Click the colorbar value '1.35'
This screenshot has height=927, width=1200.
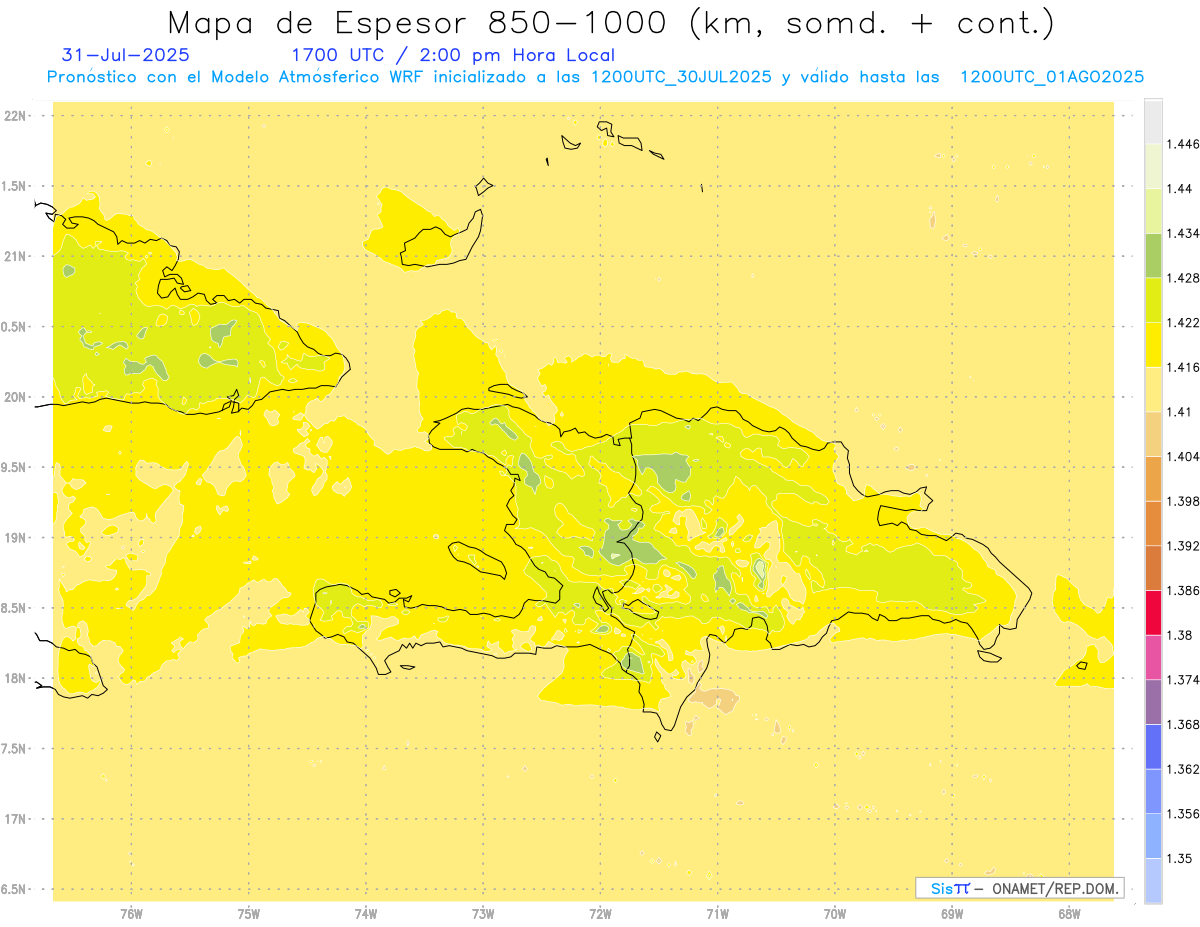tap(1181, 858)
